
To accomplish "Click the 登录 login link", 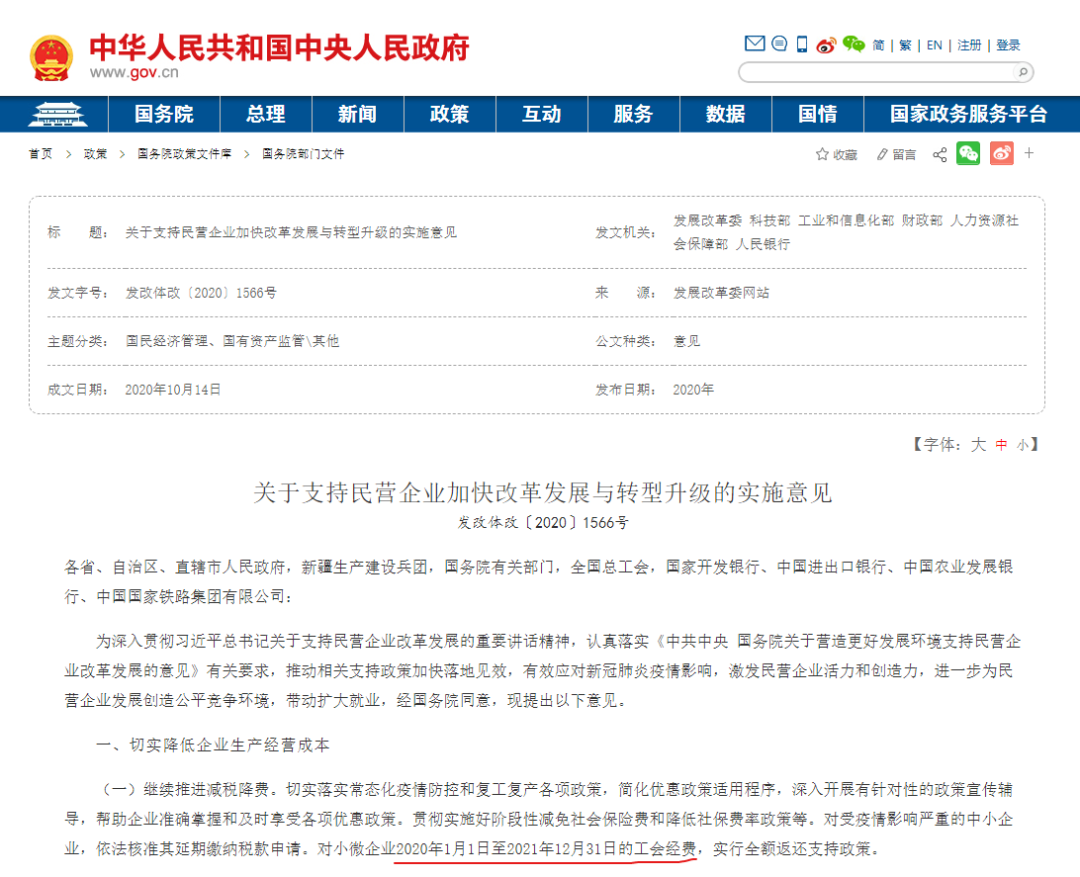I will [x=1008, y=45].
